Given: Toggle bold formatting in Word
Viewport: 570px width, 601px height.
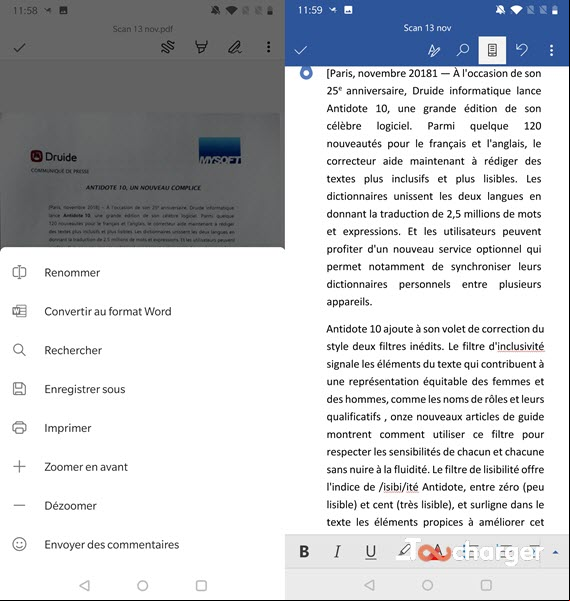Looking at the screenshot, I should 304,552.
